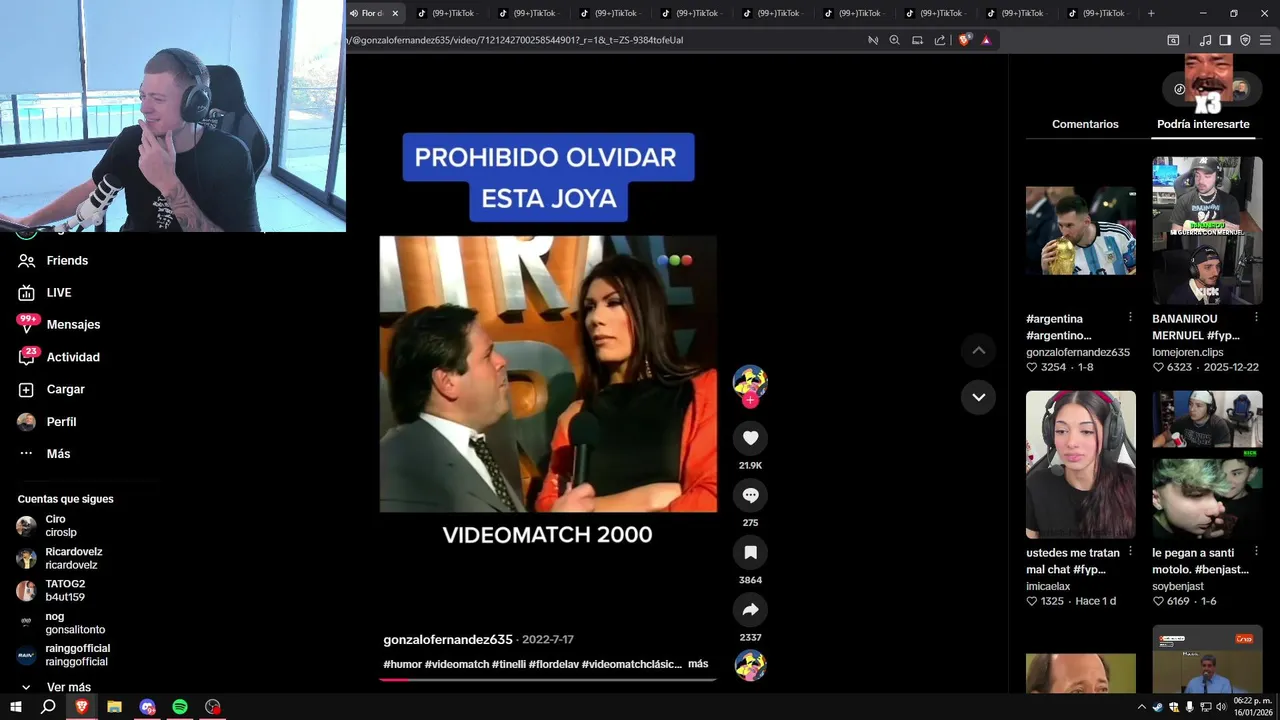This screenshot has width=1280, height=720.
Task: Follow the creator via the red plus badge
Action: click(750, 400)
